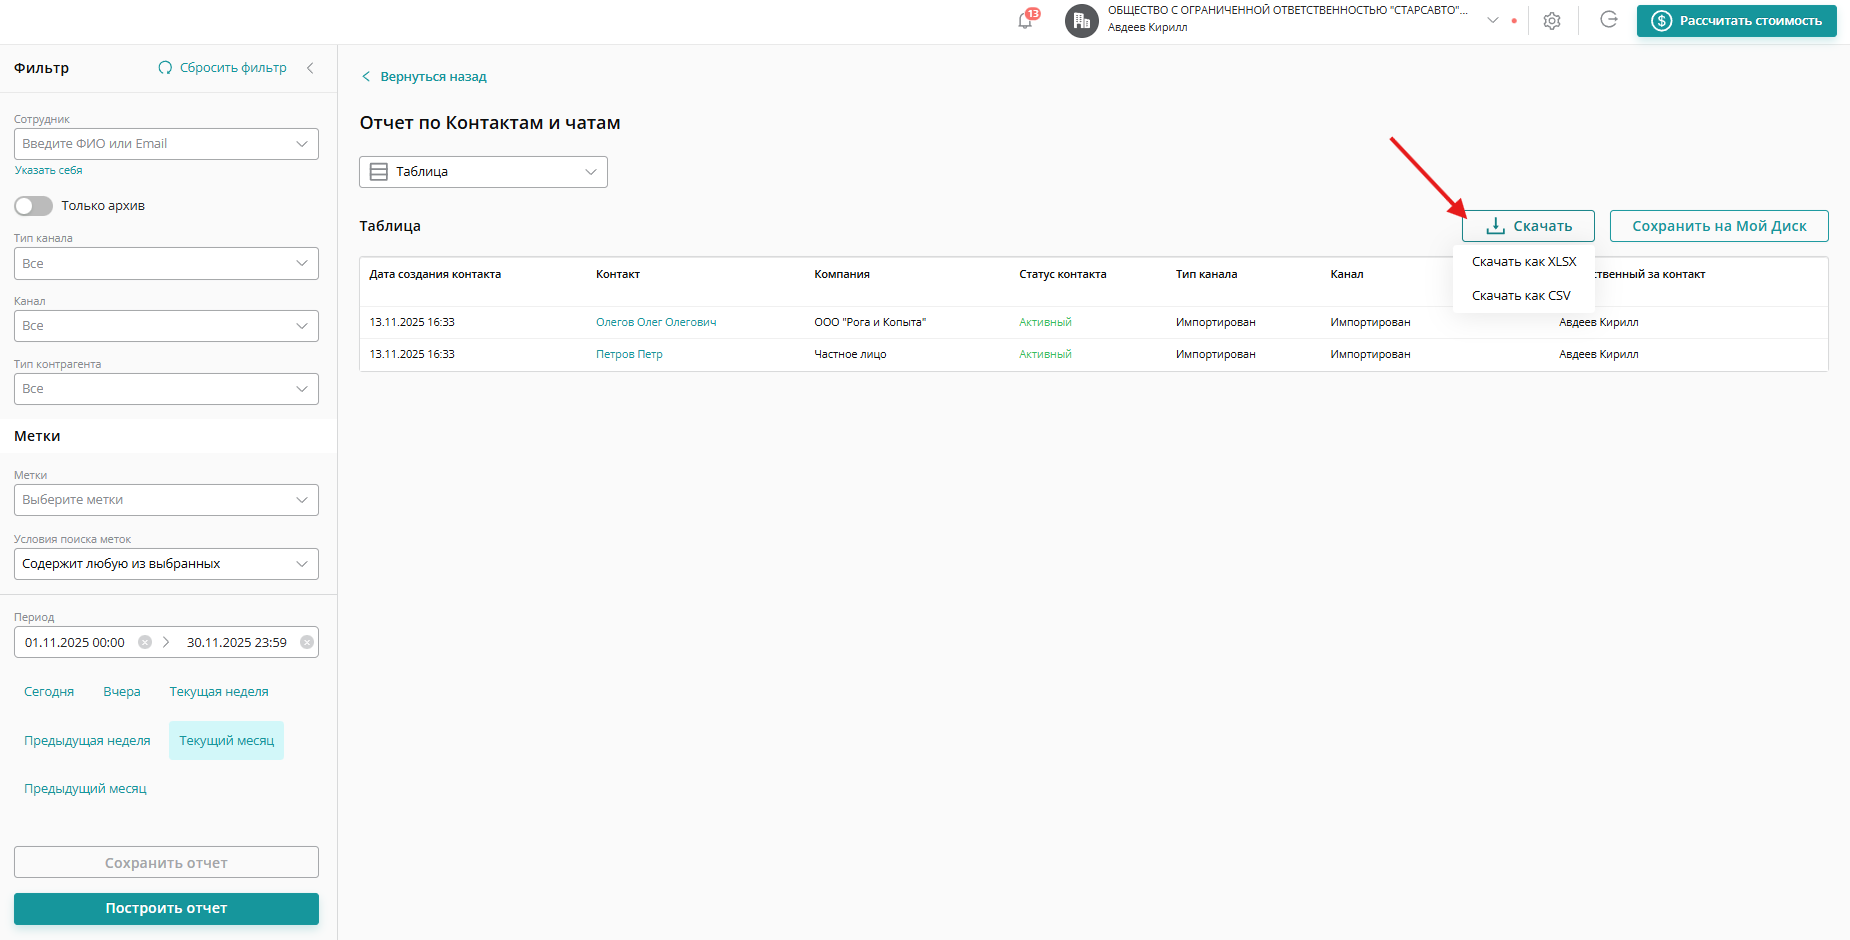Open the 'Выберите метки' tags dropdown
This screenshot has width=1850, height=940.
pos(166,500)
